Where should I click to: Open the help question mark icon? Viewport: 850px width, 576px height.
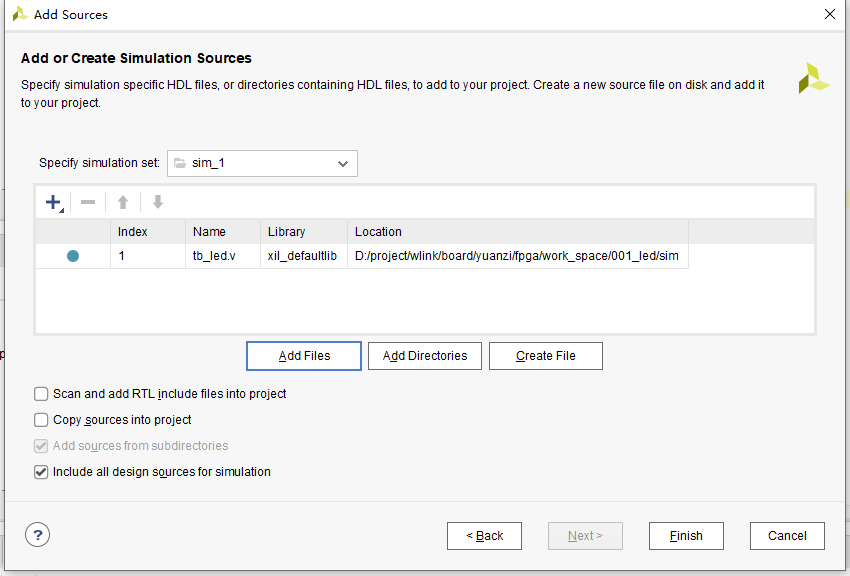click(x=37, y=535)
